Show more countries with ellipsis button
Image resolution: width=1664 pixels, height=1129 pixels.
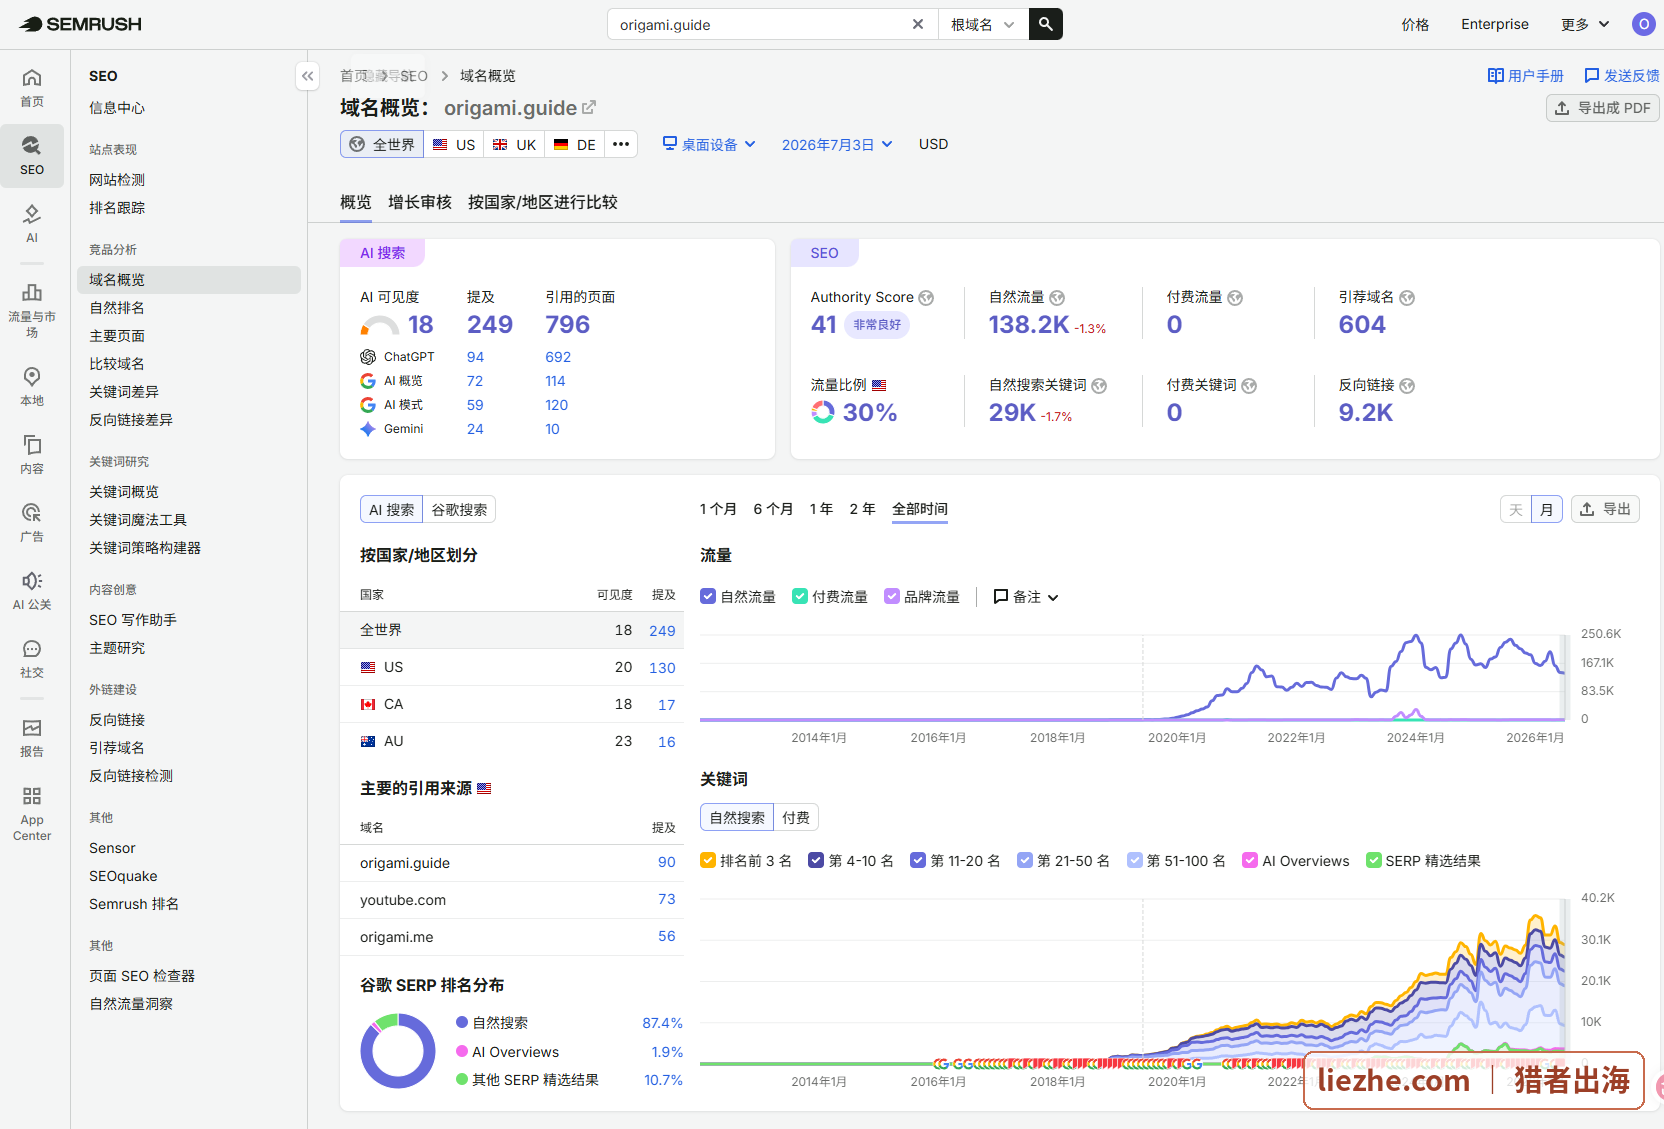621,144
